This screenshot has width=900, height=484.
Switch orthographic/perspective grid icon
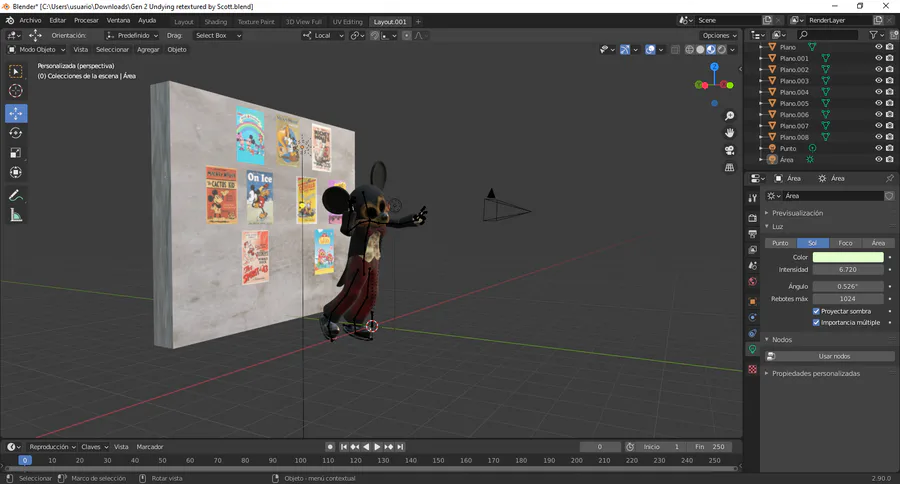[730, 168]
